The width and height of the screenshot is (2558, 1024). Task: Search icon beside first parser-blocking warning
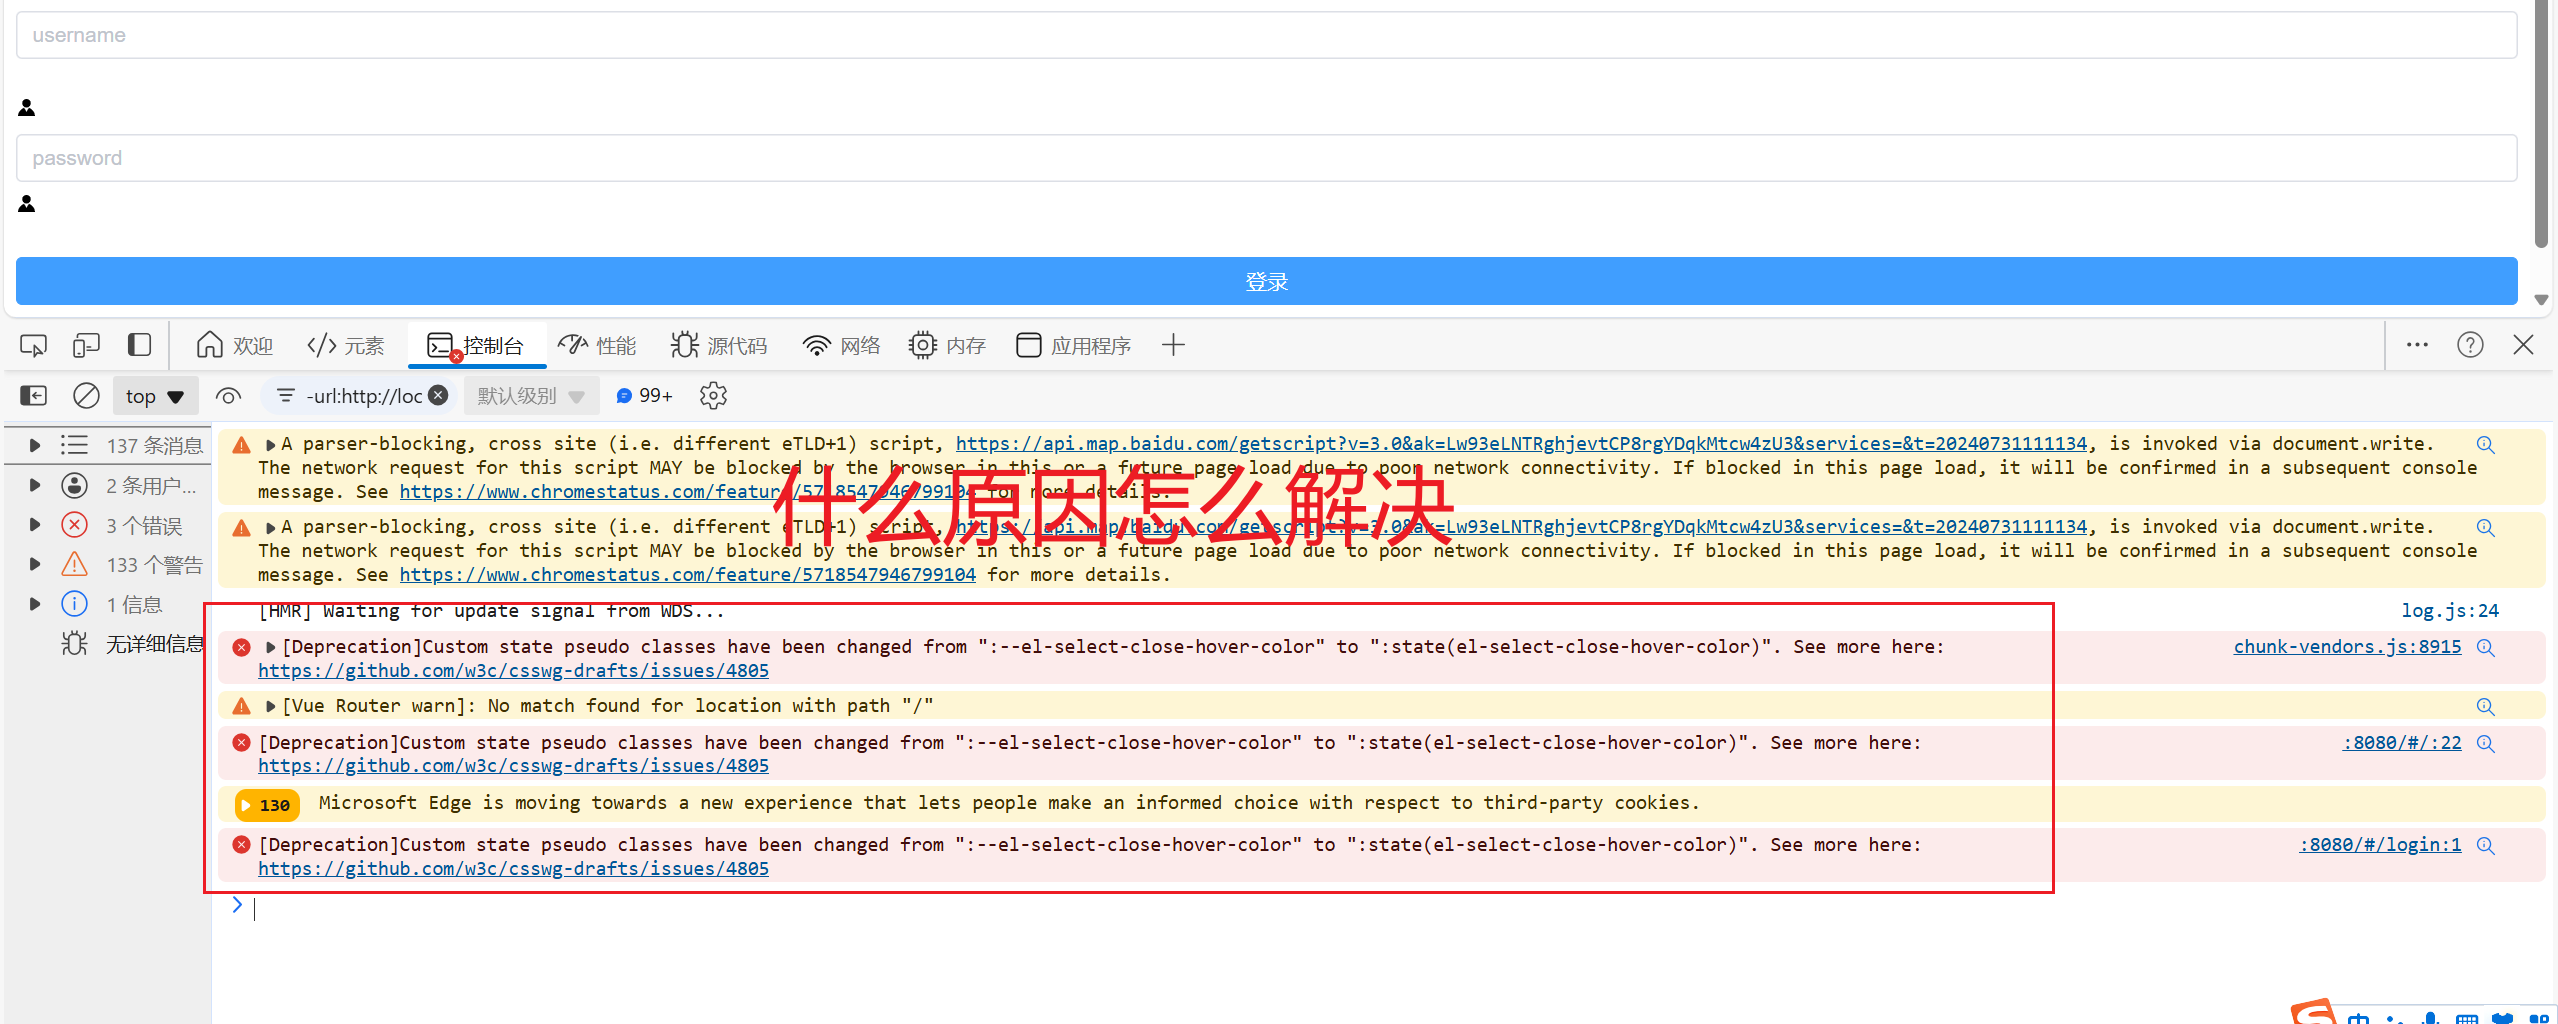coord(2485,445)
